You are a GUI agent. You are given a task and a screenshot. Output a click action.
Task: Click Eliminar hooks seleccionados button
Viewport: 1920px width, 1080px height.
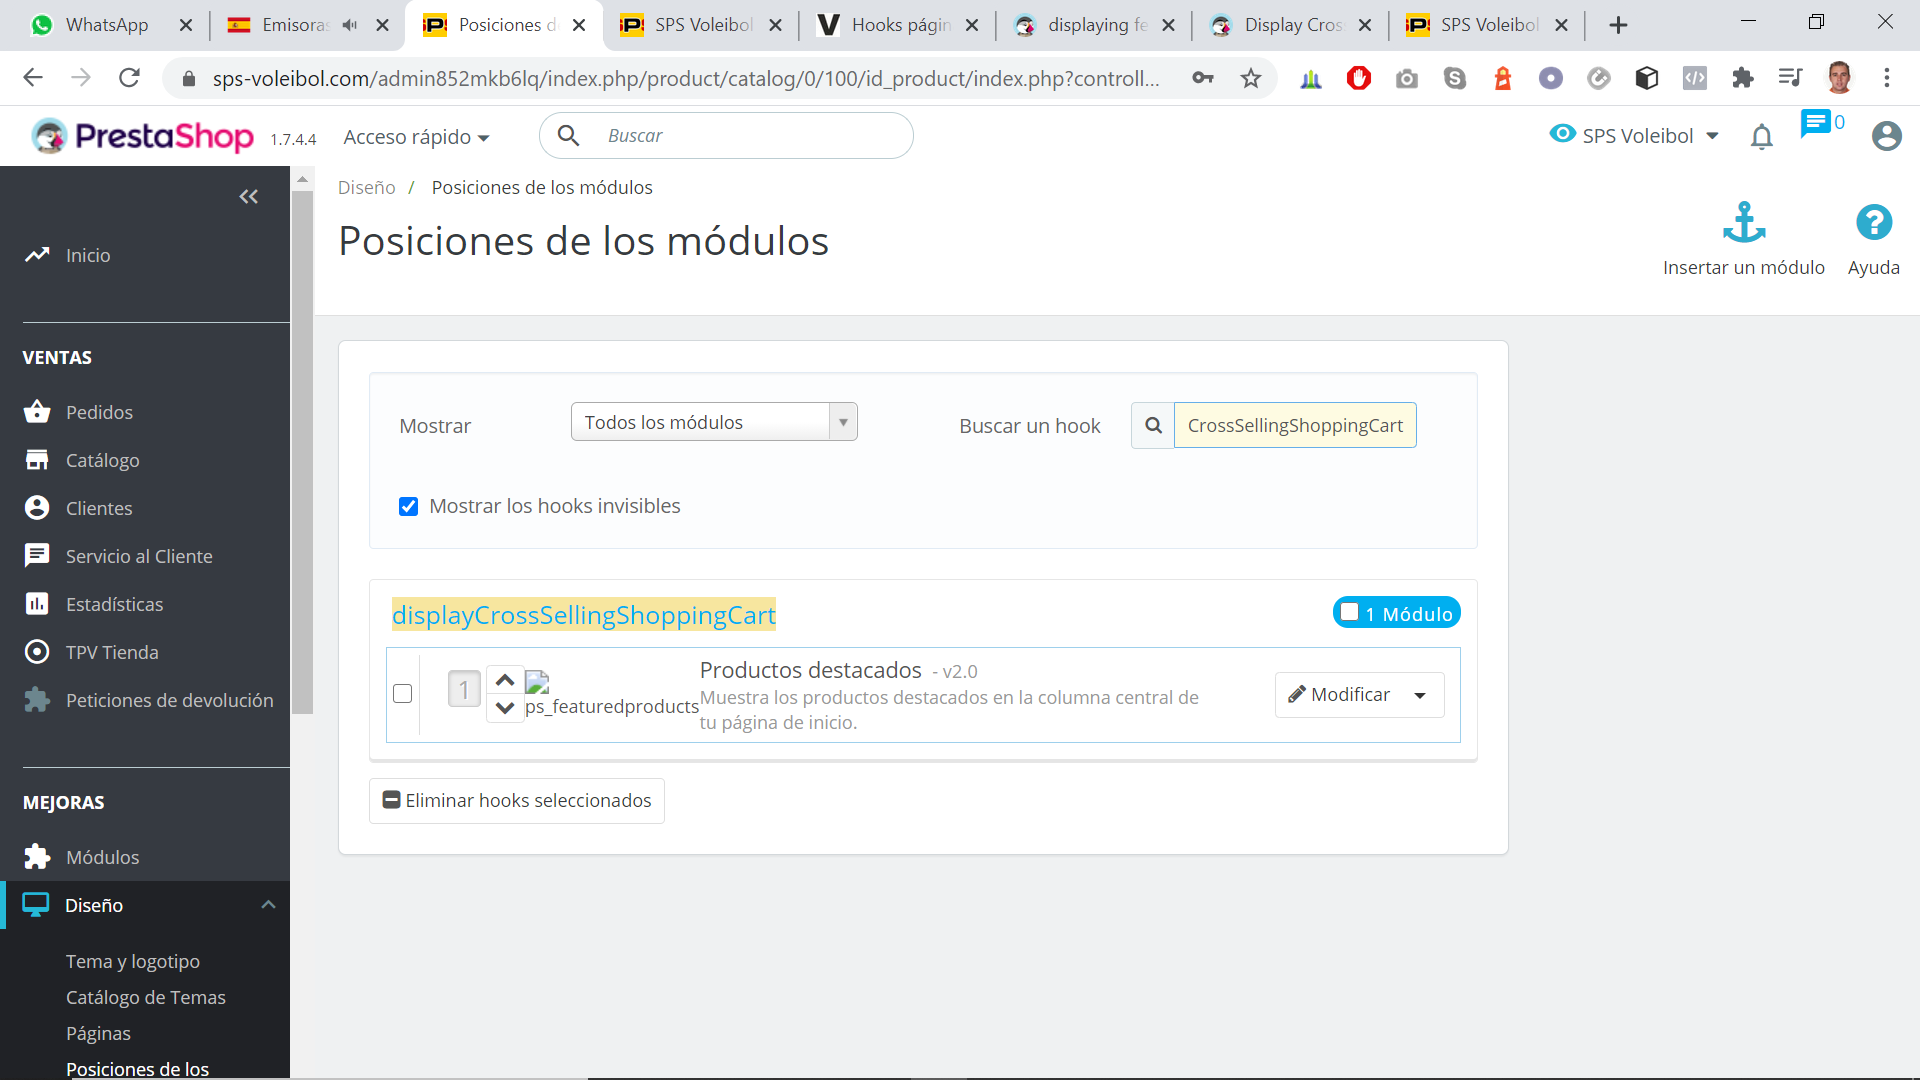[x=517, y=801]
